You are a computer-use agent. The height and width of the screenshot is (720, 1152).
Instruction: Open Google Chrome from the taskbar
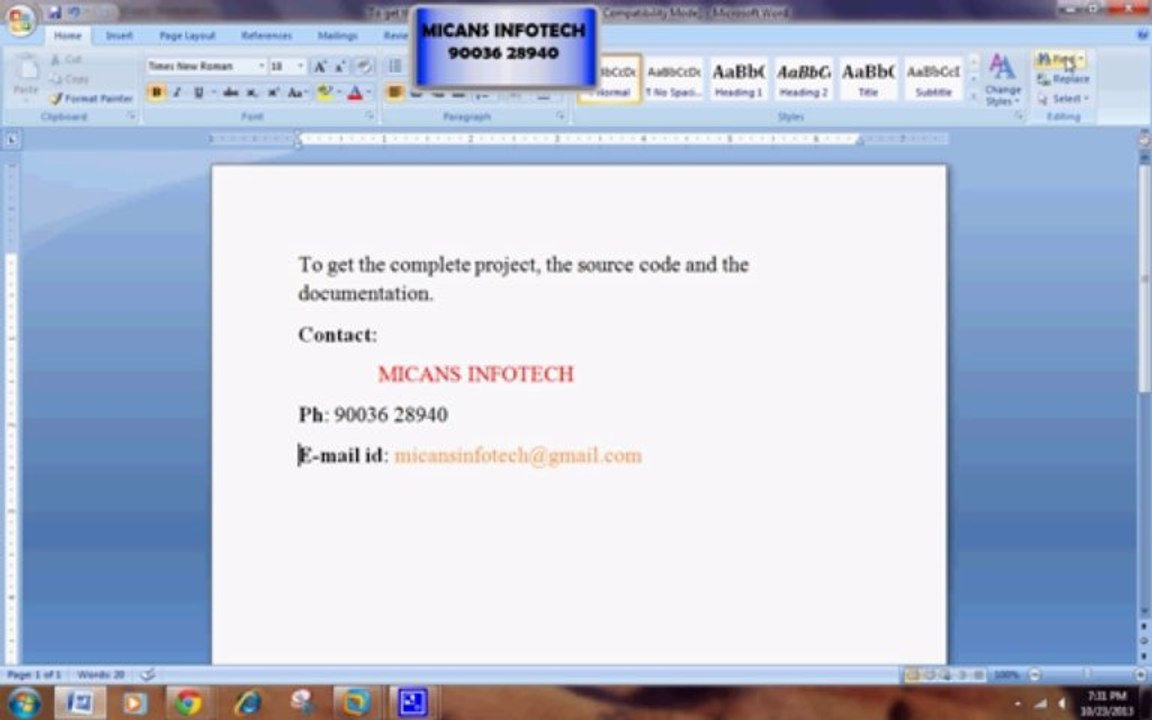coord(188,703)
